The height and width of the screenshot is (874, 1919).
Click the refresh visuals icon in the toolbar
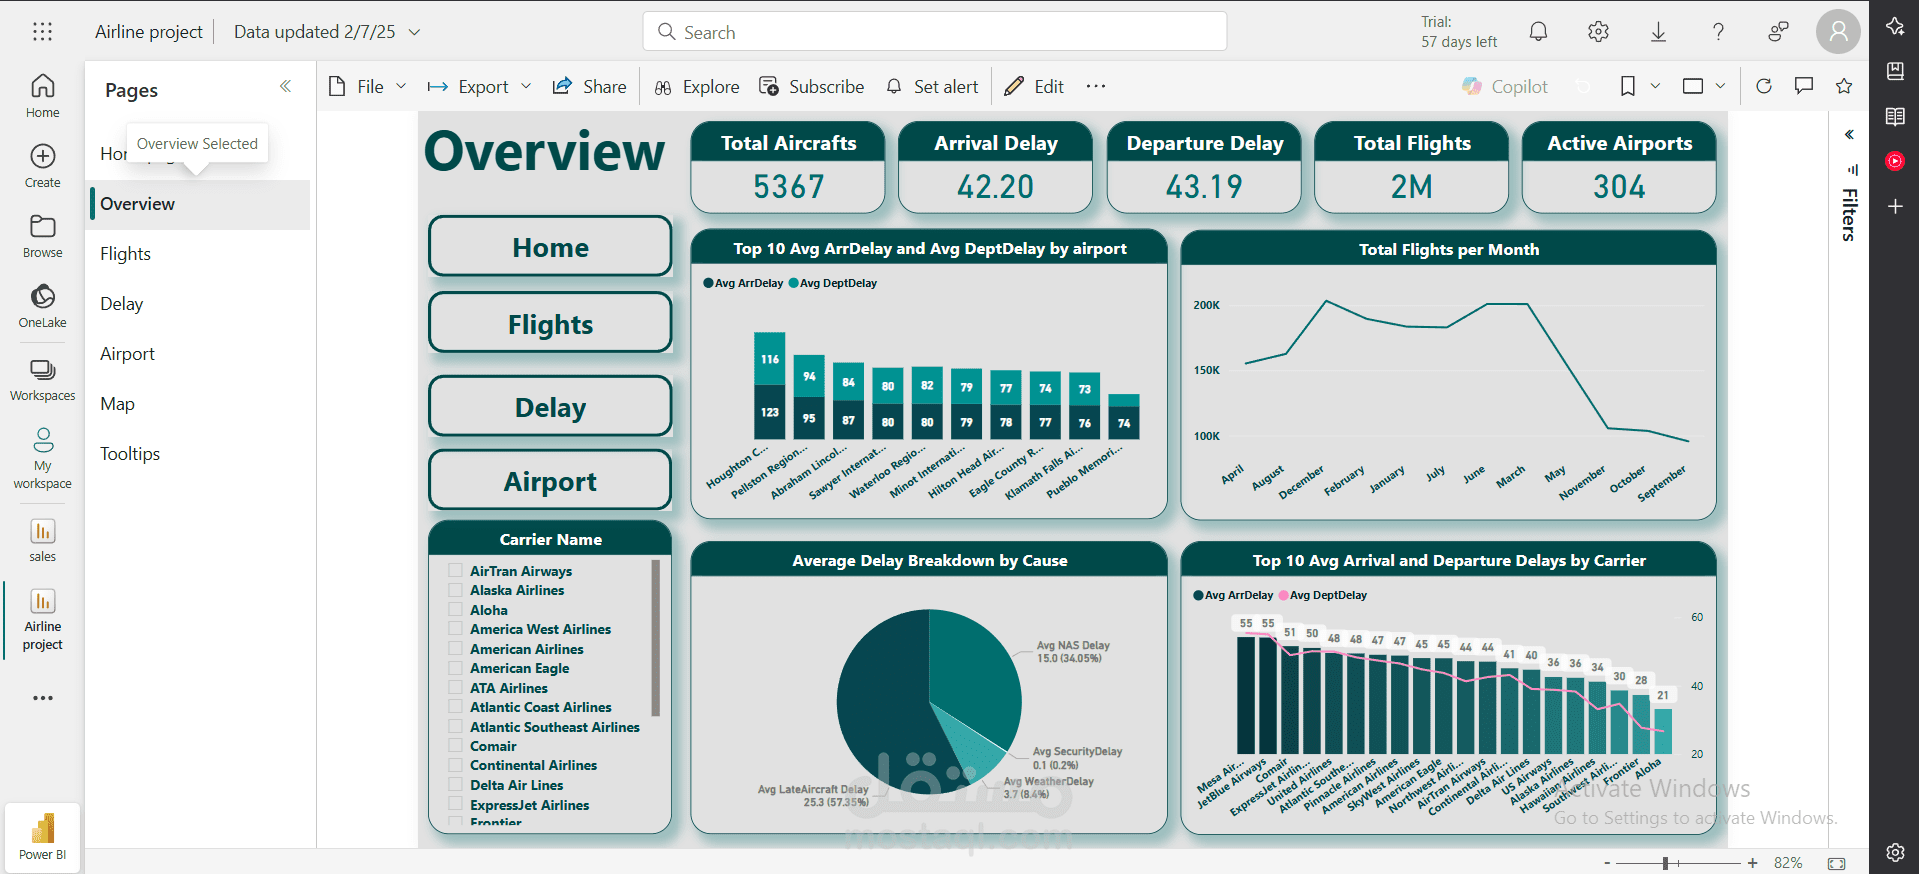click(1763, 86)
